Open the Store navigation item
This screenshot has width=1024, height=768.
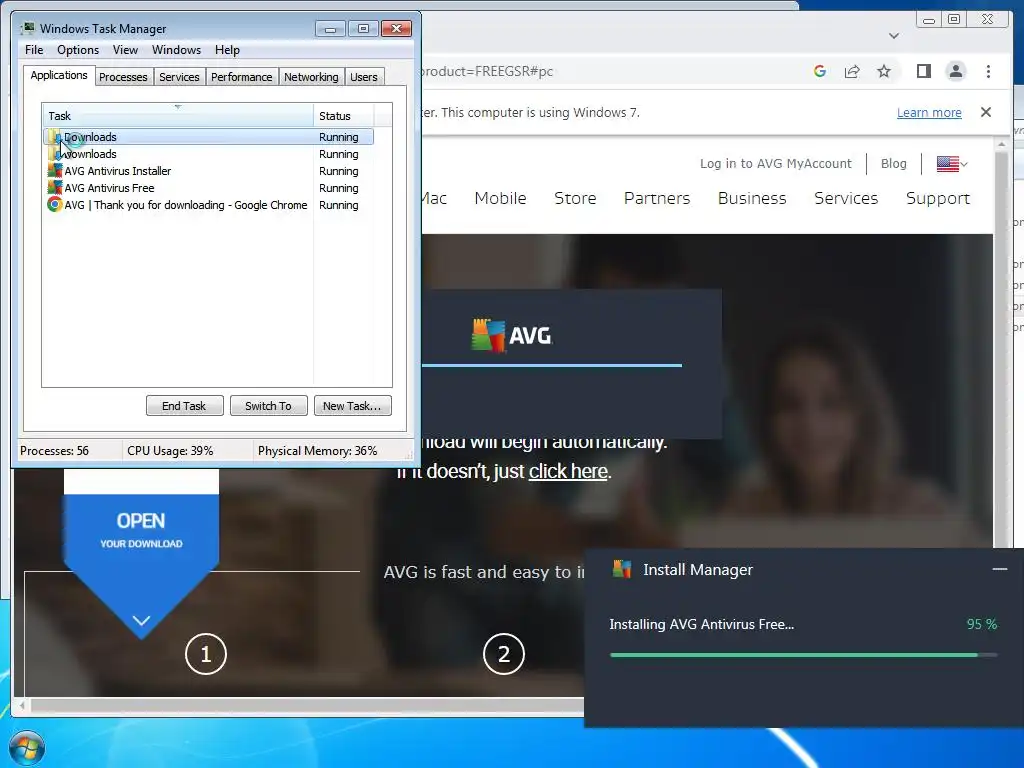click(575, 198)
